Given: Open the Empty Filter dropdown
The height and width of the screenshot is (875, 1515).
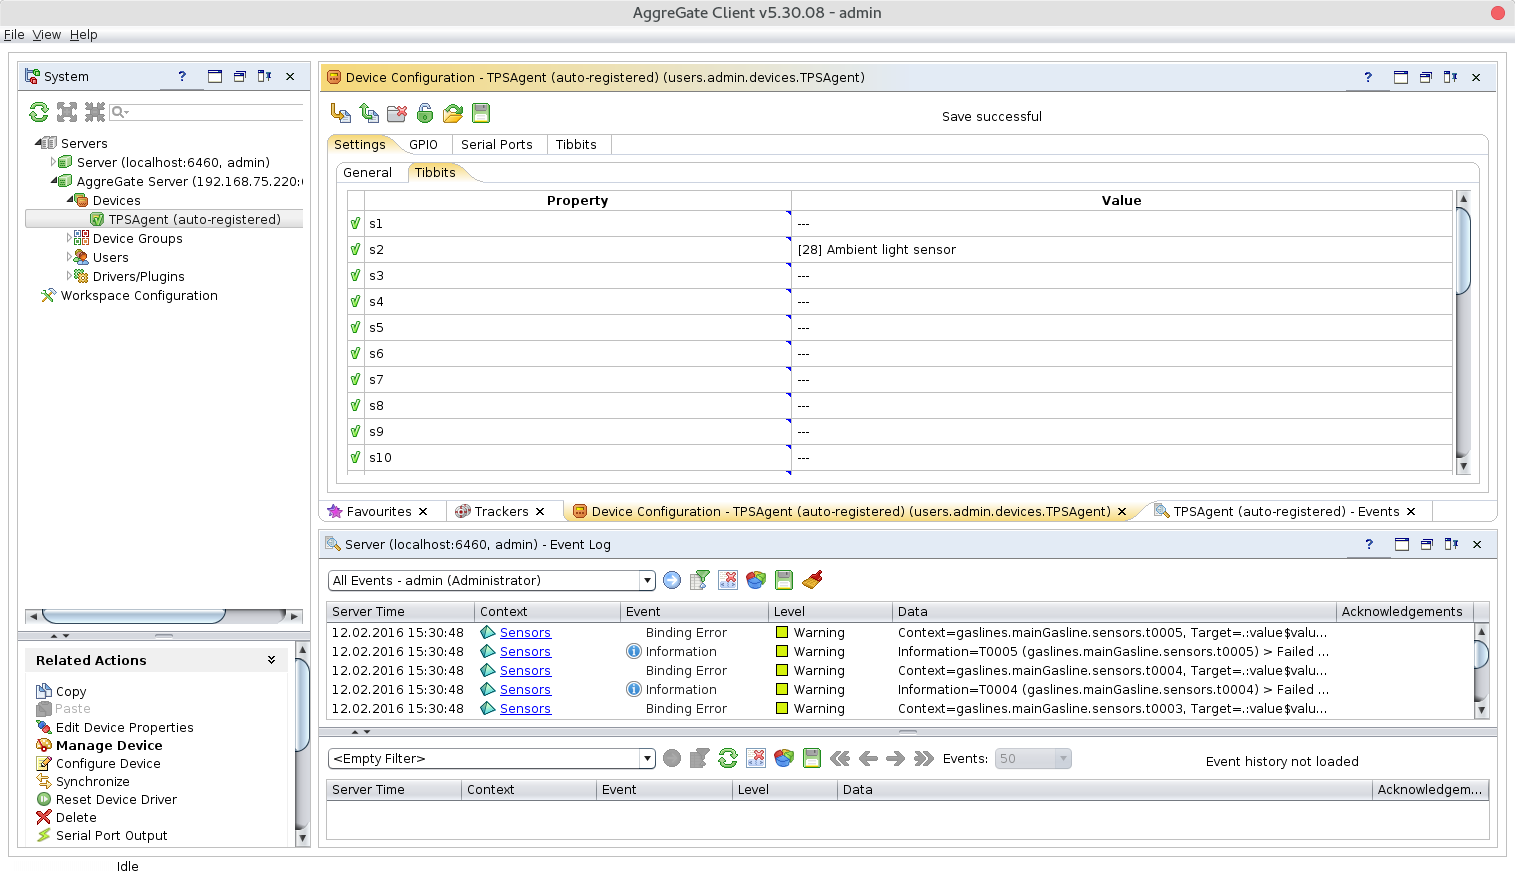Looking at the screenshot, I should point(648,759).
